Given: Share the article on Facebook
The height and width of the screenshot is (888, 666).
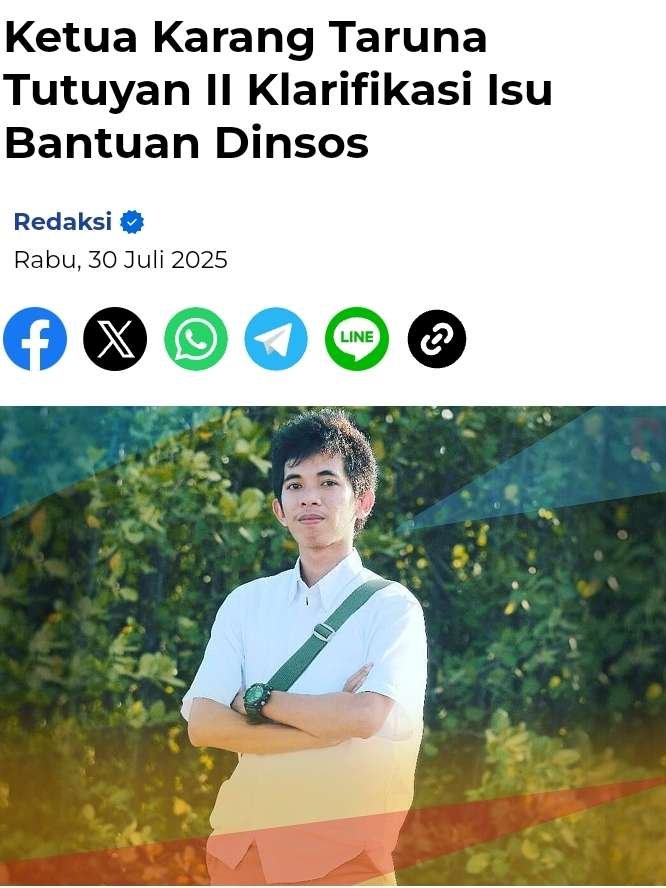Looking at the screenshot, I should pos(35,339).
